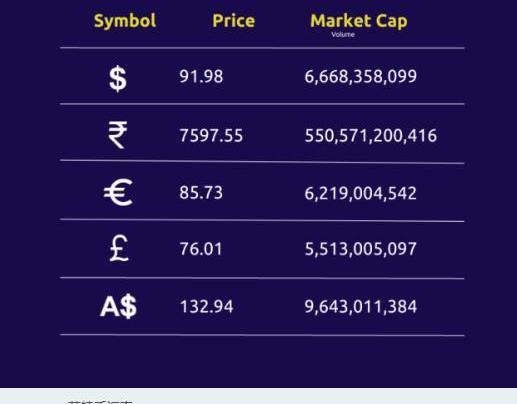Click the 91.98 dollar price
The image size is (517, 404).
tap(201, 76)
